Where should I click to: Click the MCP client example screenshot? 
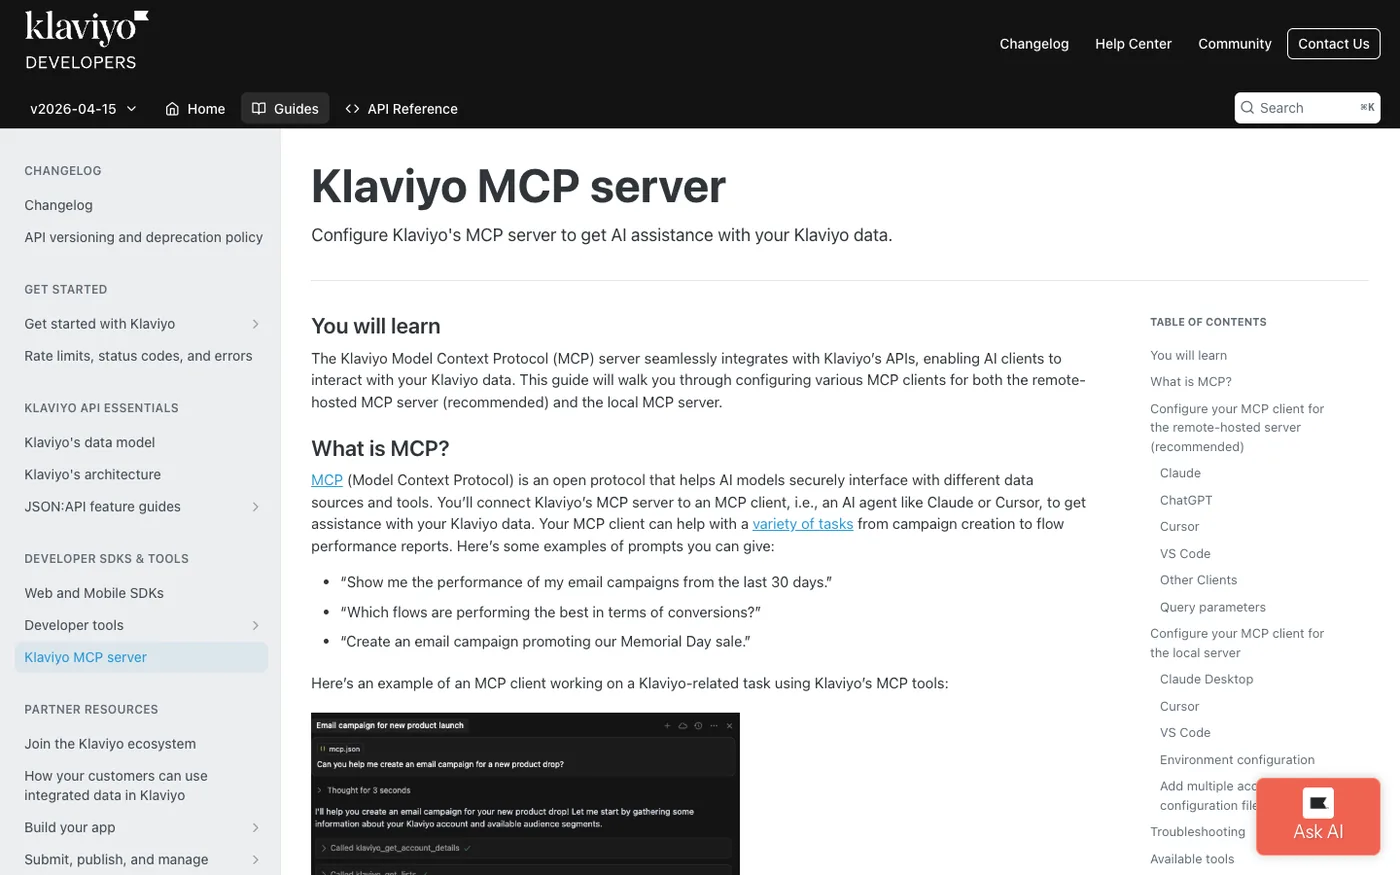(x=525, y=794)
